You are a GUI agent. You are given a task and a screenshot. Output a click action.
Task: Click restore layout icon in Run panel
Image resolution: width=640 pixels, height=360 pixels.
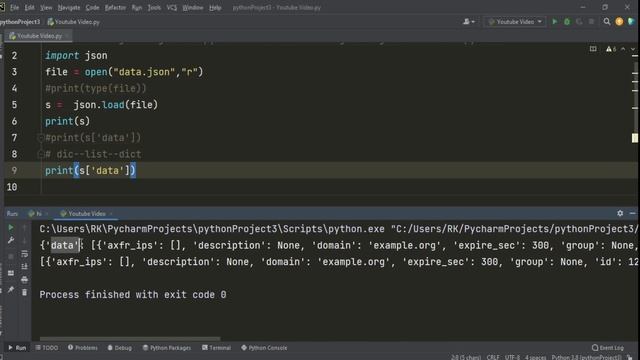coord(11,273)
